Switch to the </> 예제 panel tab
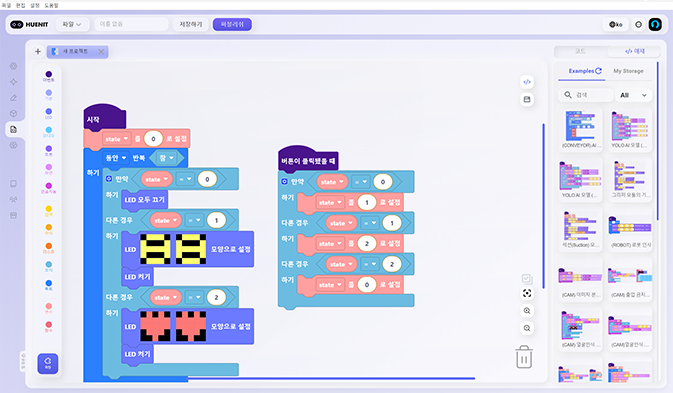The image size is (673, 393). coord(634,51)
